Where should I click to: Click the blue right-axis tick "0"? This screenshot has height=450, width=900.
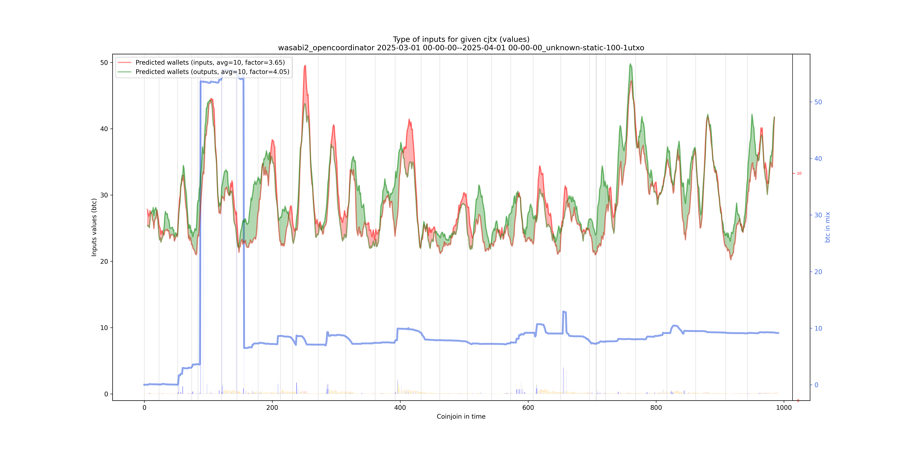pyautogui.click(x=817, y=385)
